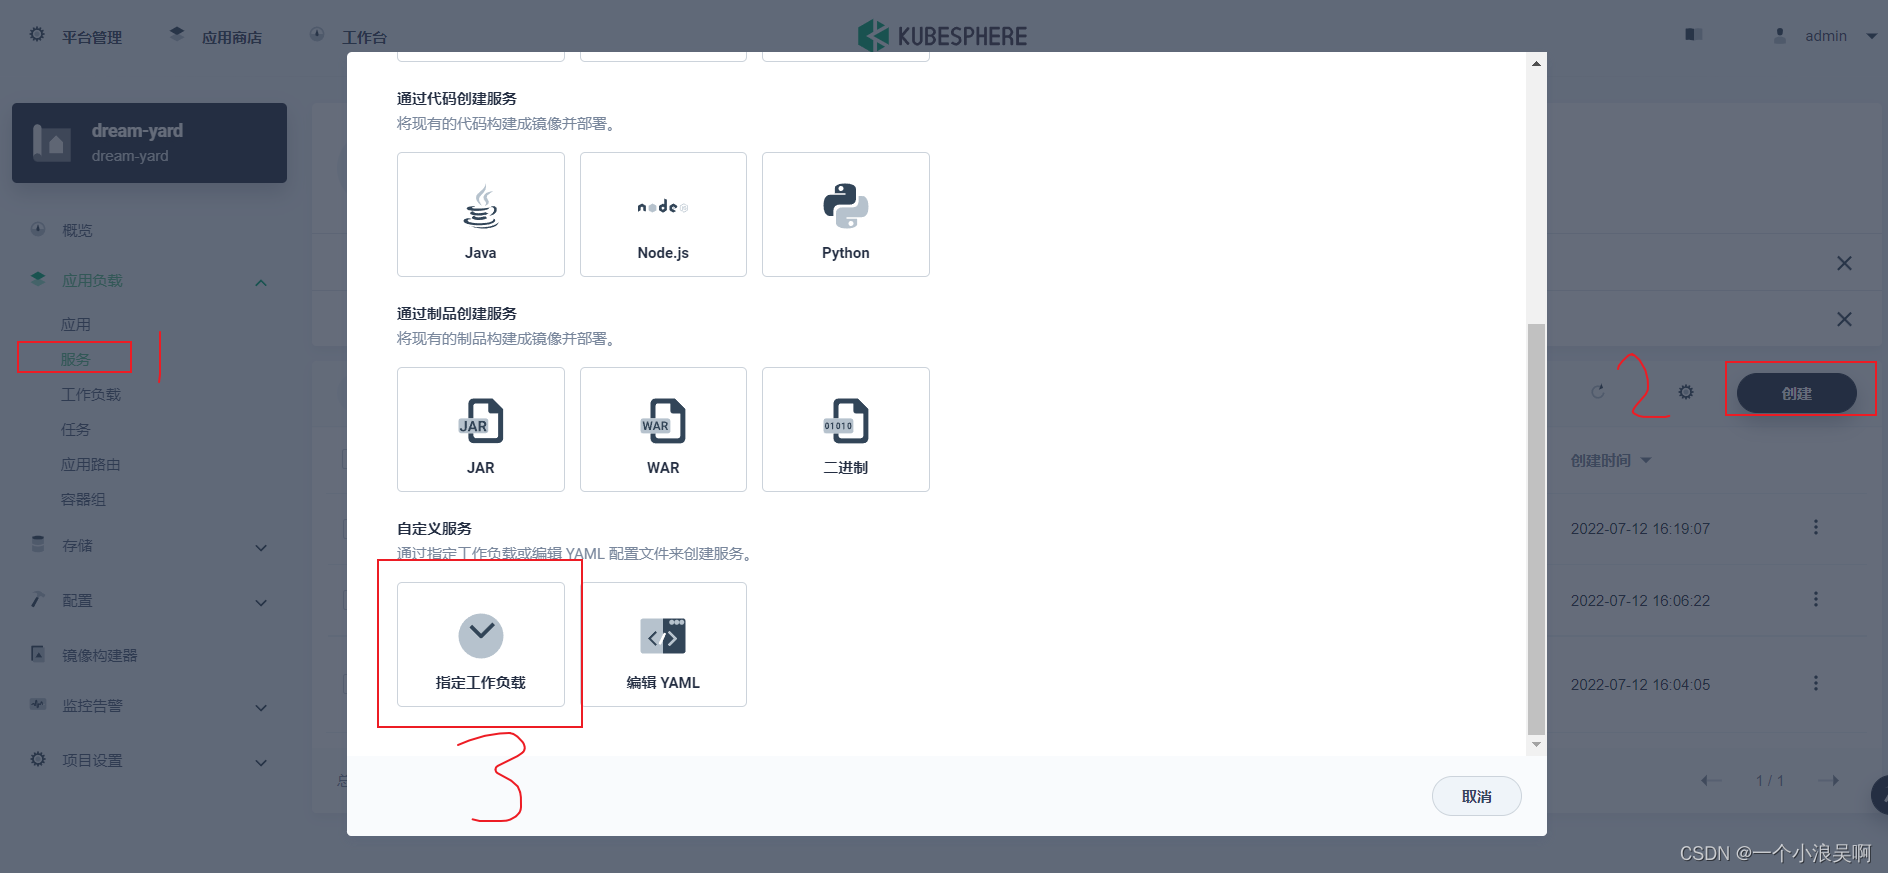Click the scrollbar down arrow in the dialog
The width and height of the screenshot is (1888, 873).
coord(1536,744)
